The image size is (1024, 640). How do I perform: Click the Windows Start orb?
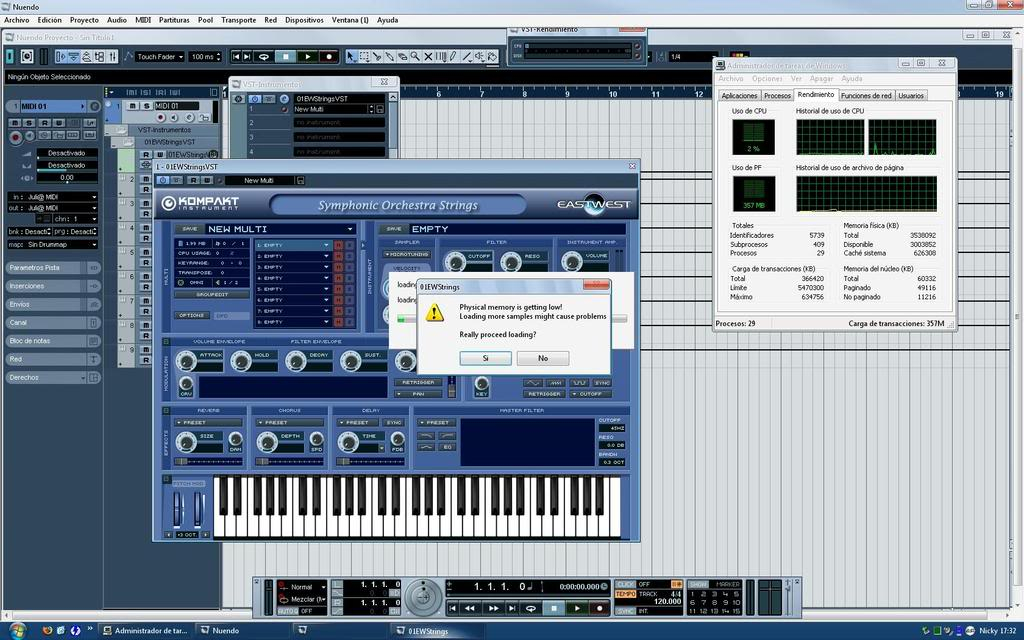pyautogui.click(x=17, y=630)
